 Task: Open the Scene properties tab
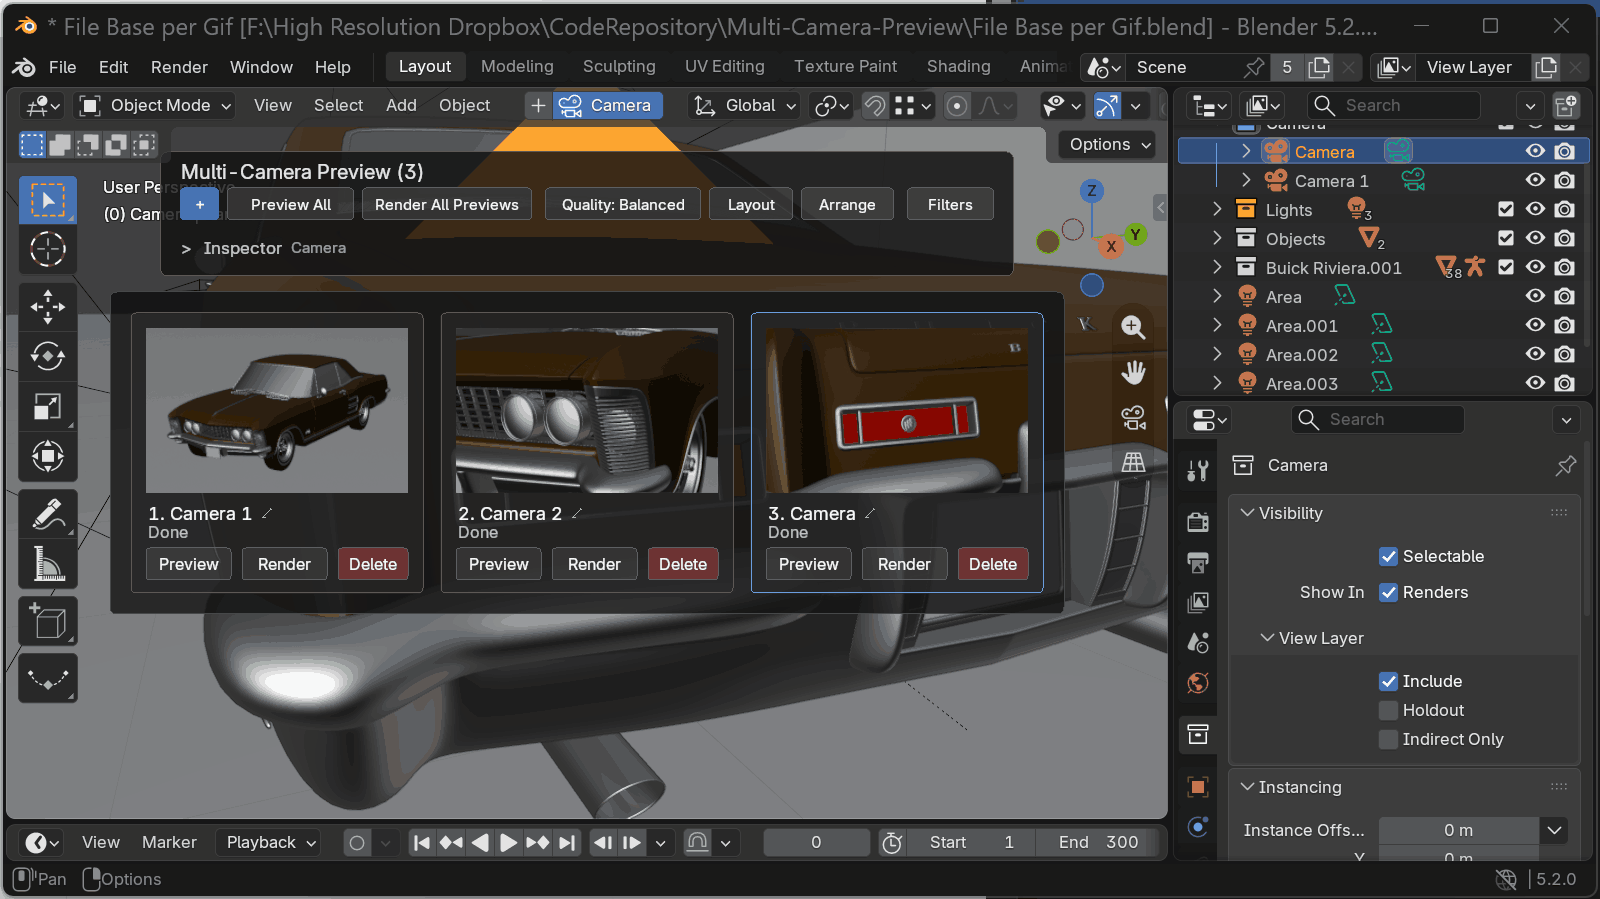[x=1198, y=642]
